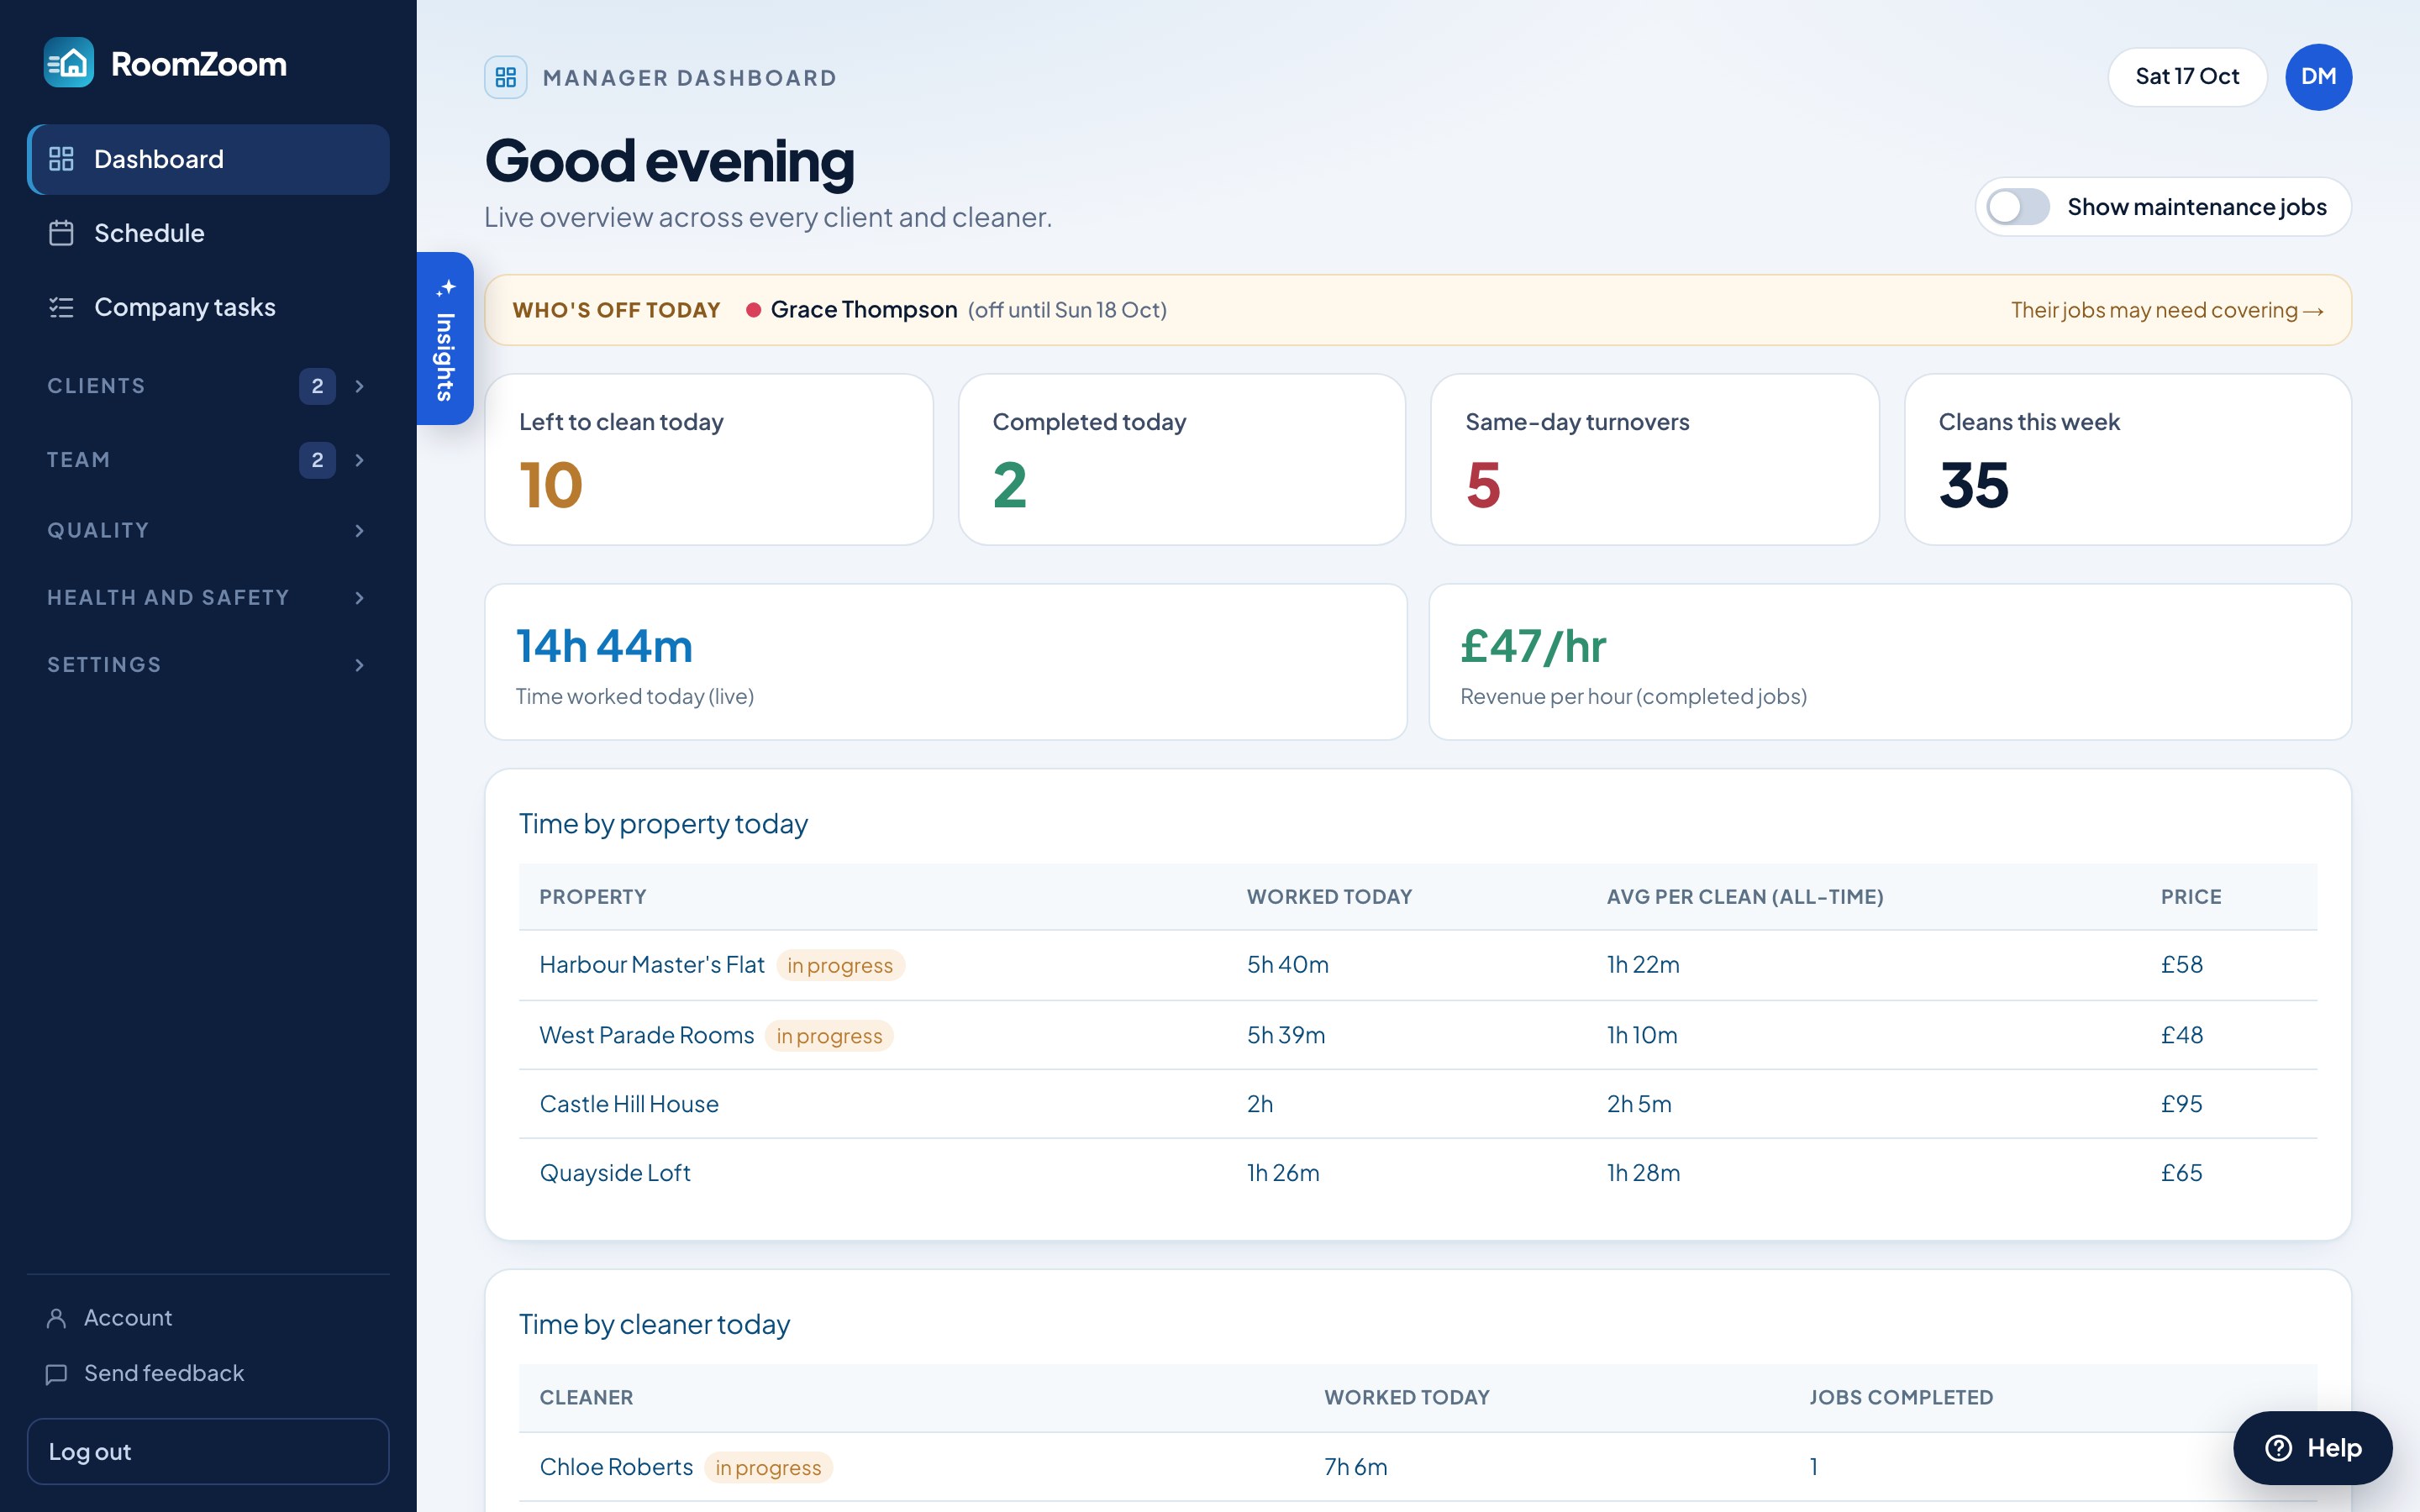Click the Account person icon
Image resolution: width=2420 pixels, height=1512 pixels.
57,1318
